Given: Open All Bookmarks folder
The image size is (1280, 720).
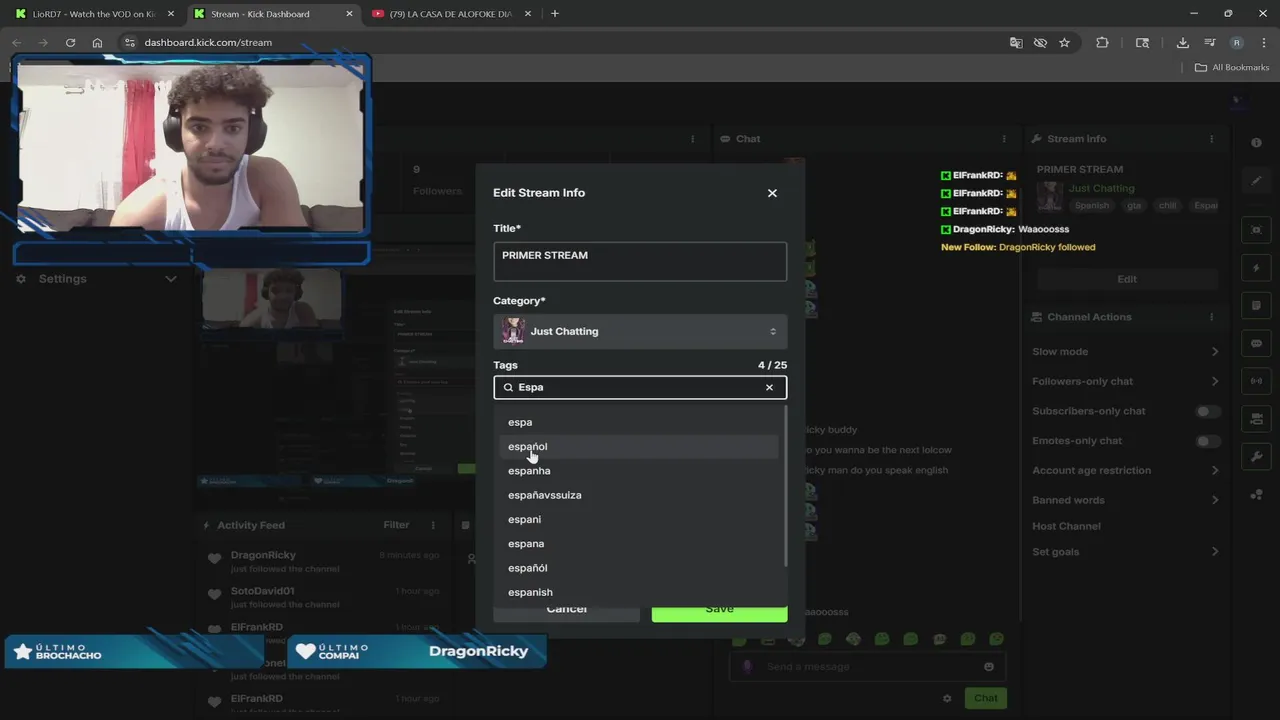Looking at the screenshot, I should 1232,68.
